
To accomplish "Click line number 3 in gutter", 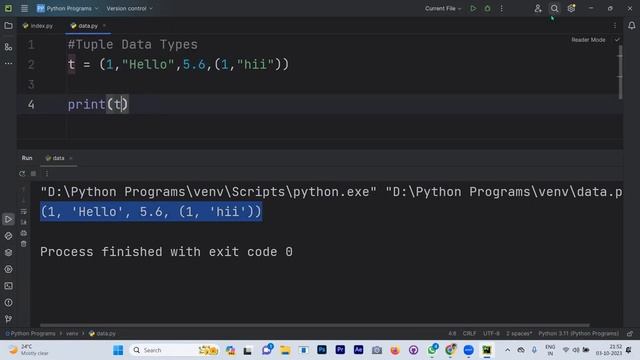I will pos(31,84).
